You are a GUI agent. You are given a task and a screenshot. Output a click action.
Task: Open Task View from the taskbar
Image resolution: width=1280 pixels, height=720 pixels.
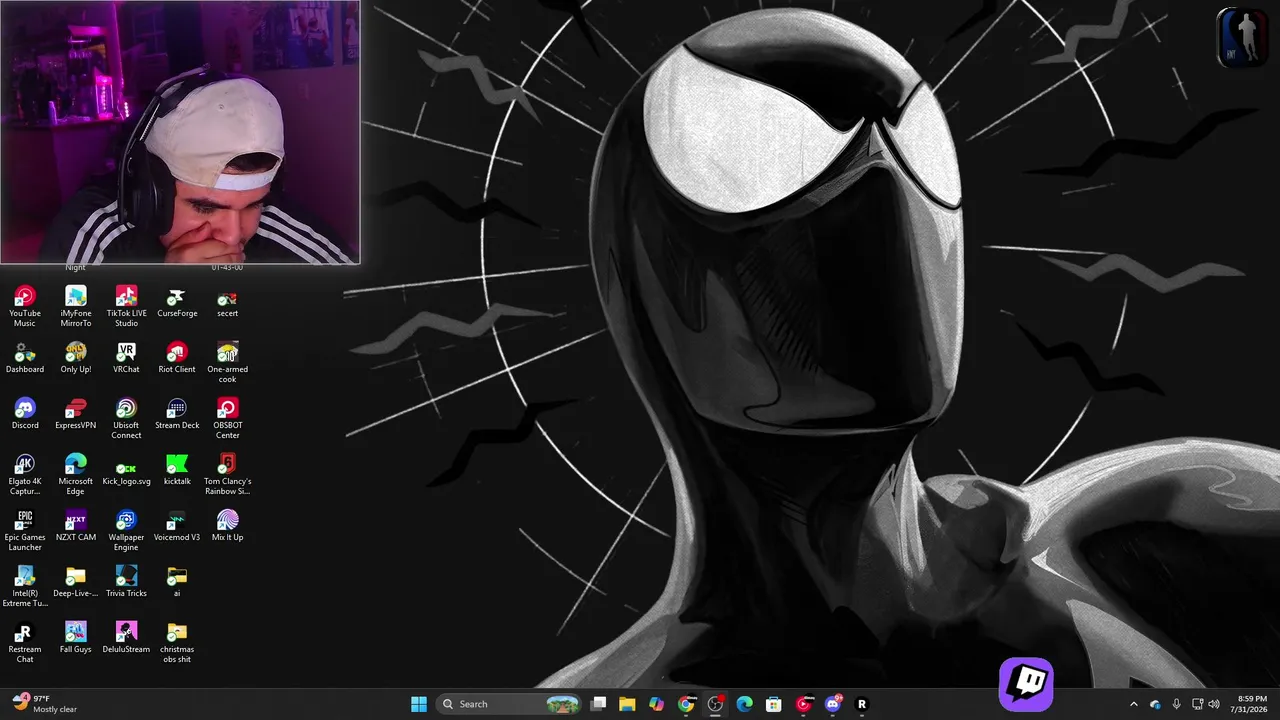pyautogui.click(x=598, y=704)
